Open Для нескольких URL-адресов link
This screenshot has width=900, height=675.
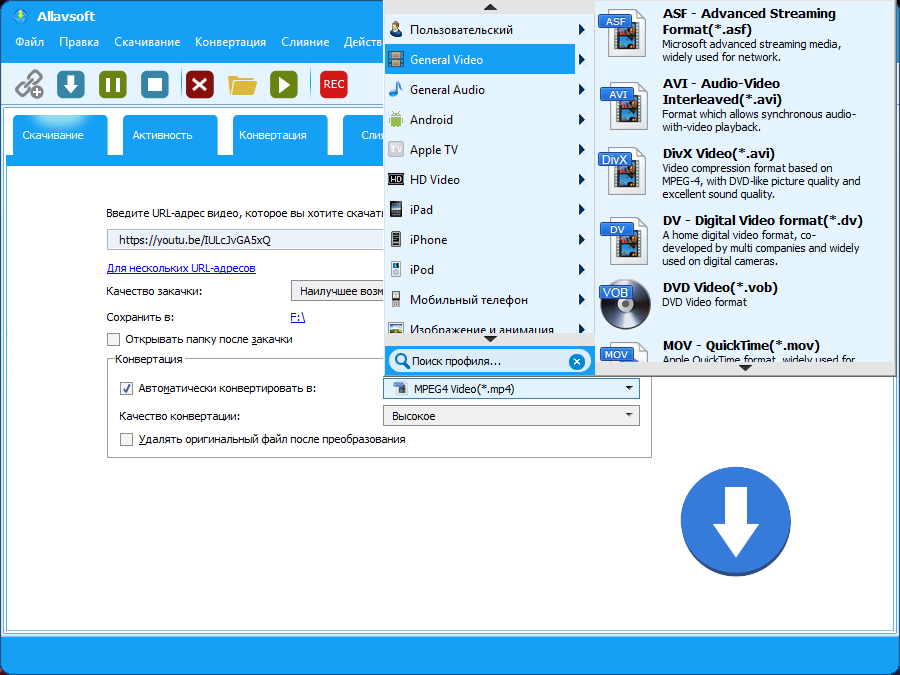(181, 268)
